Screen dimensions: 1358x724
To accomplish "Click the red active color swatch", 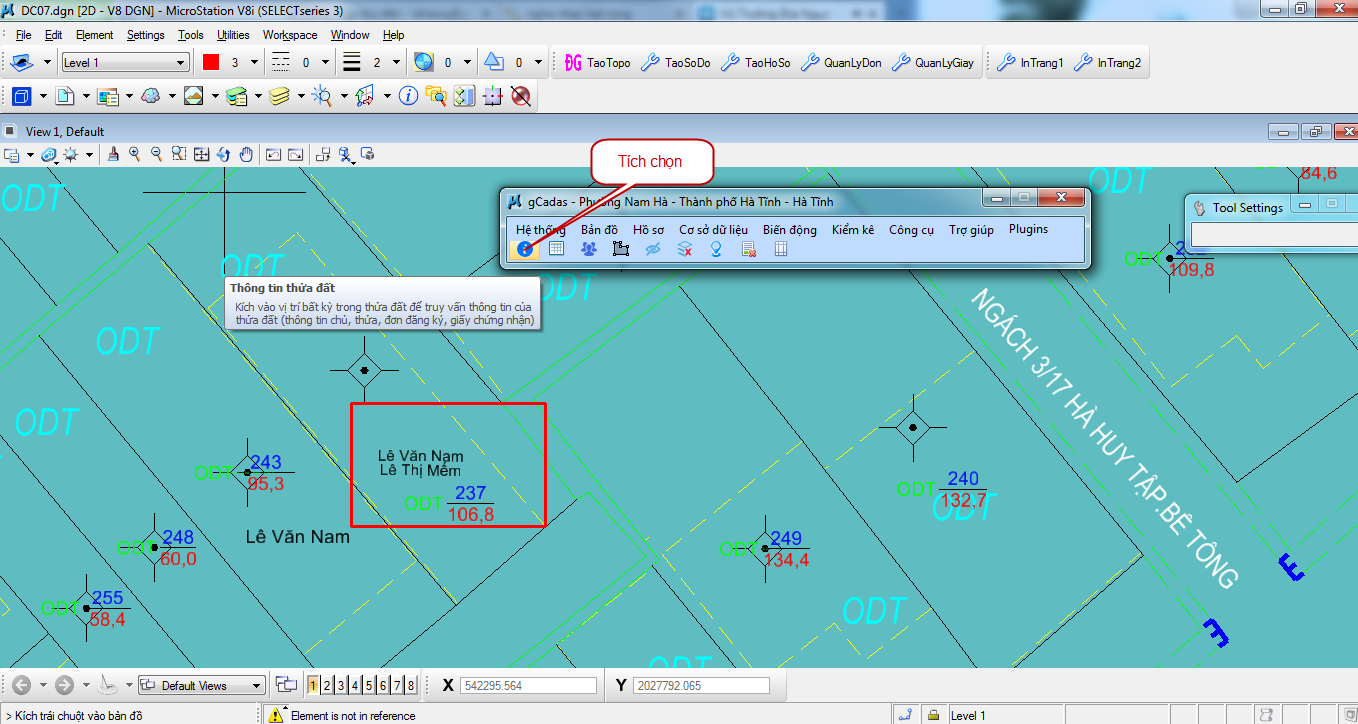I will pyautogui.click(x=211, y=63).
